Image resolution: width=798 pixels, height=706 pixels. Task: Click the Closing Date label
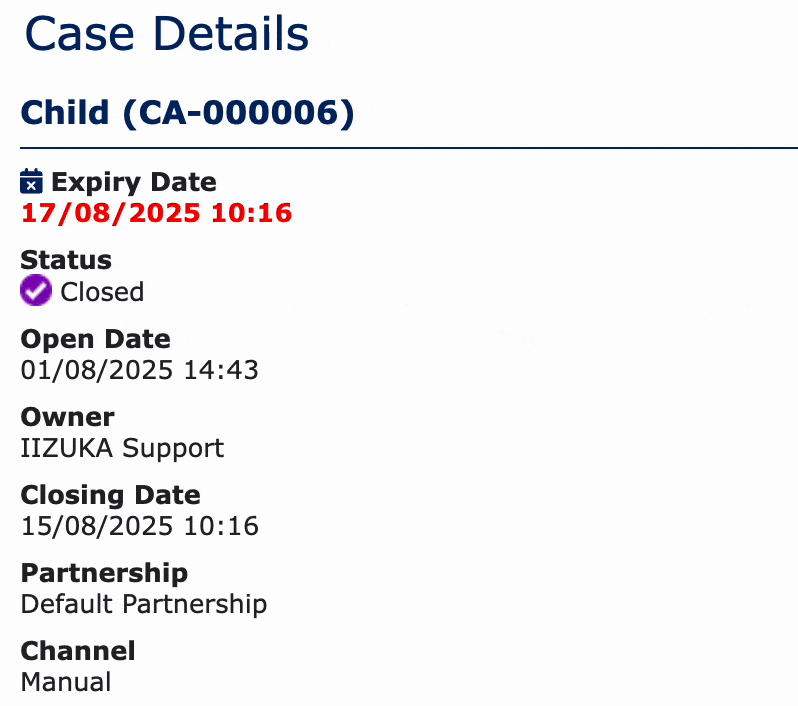click(x=110, y=495)
